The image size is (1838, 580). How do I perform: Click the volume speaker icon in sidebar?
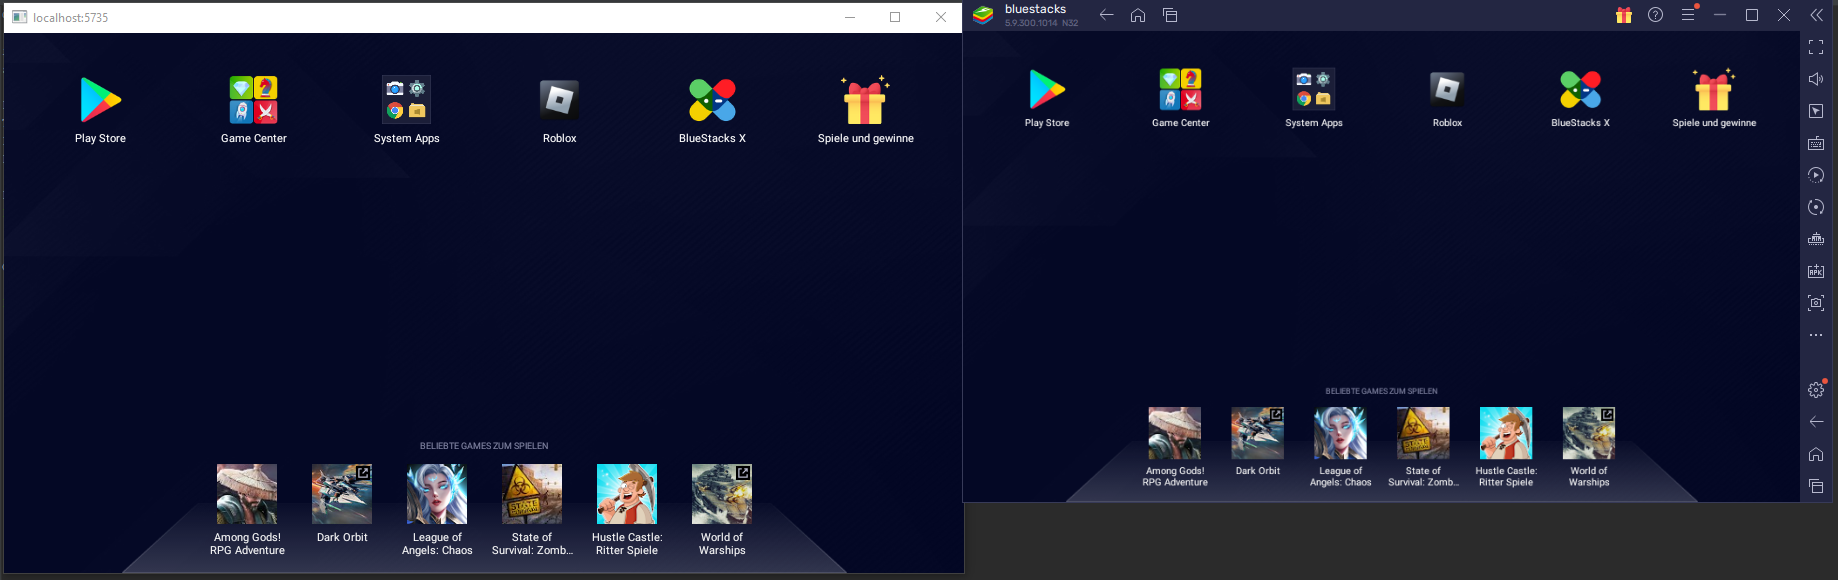[x=1816, y=79]
